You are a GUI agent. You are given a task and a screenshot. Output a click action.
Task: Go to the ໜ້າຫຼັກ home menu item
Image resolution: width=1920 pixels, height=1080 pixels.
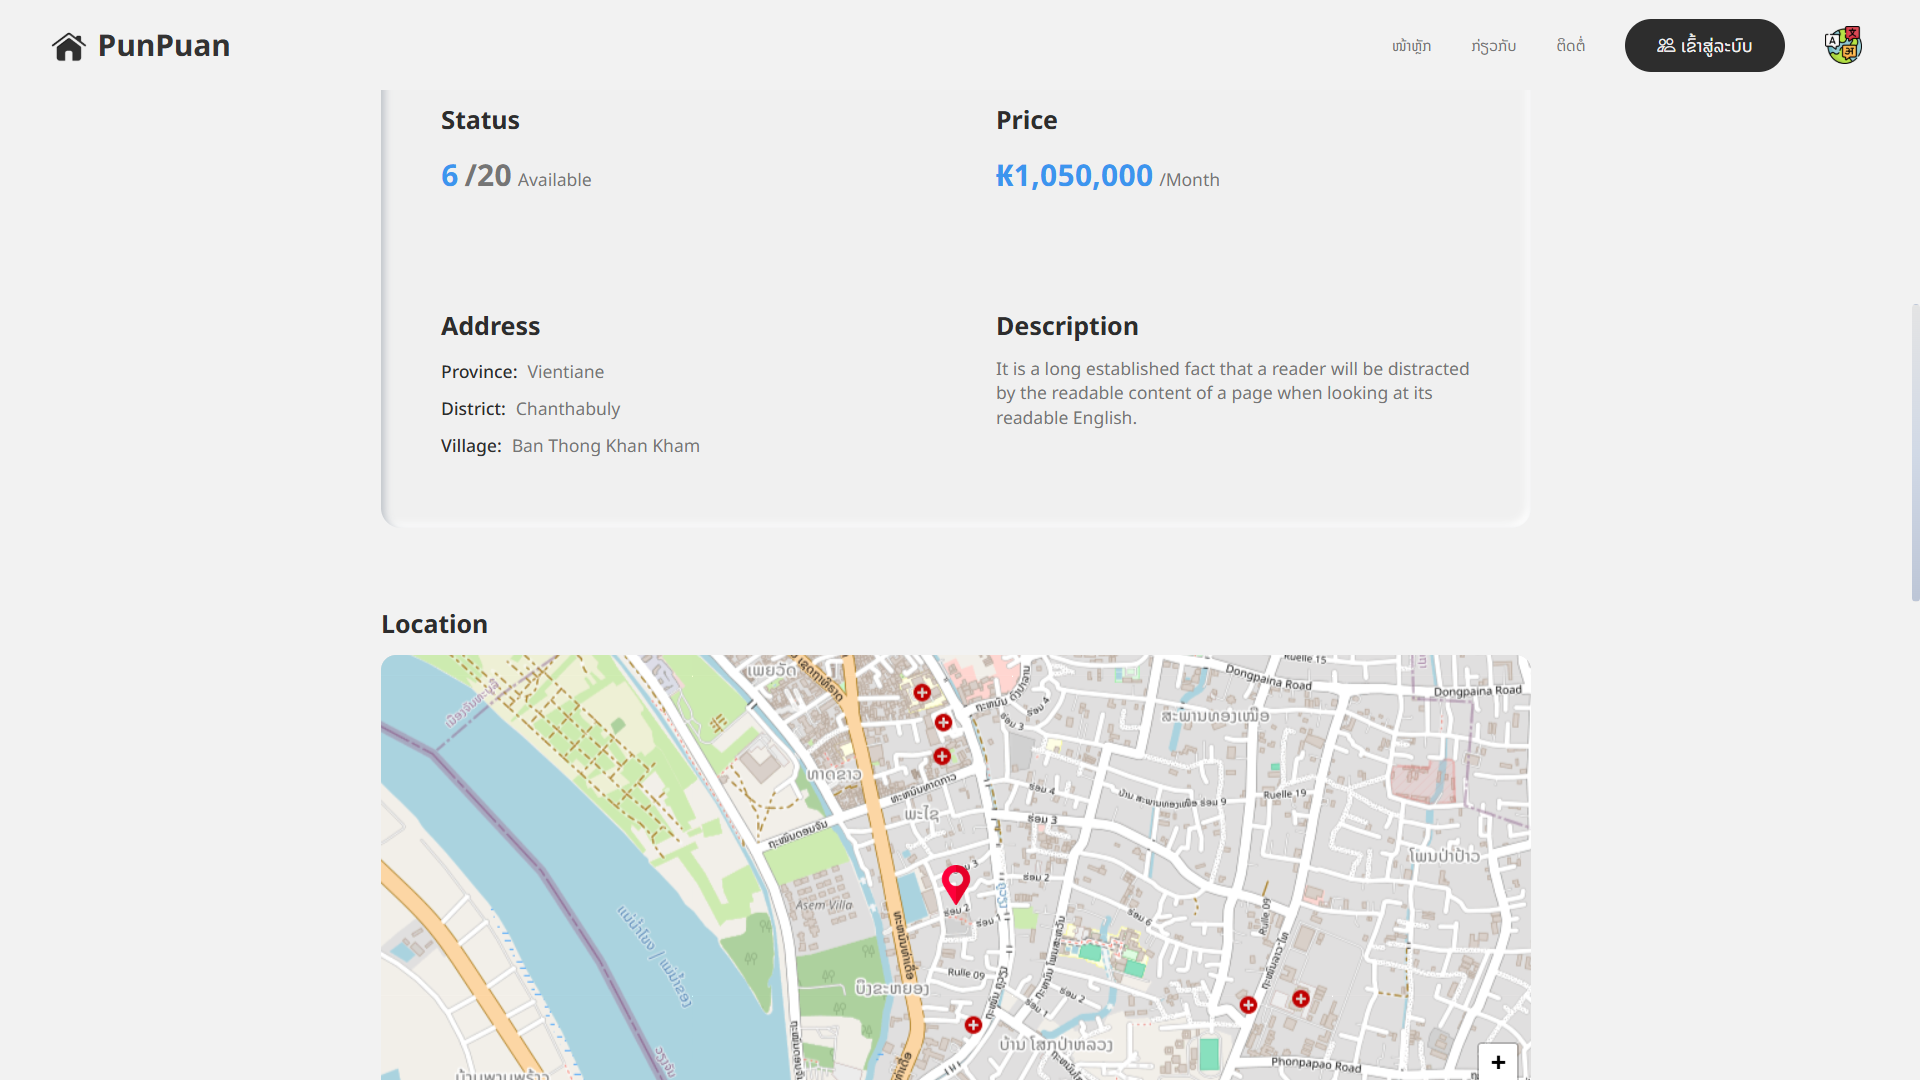pos(1411,46)
